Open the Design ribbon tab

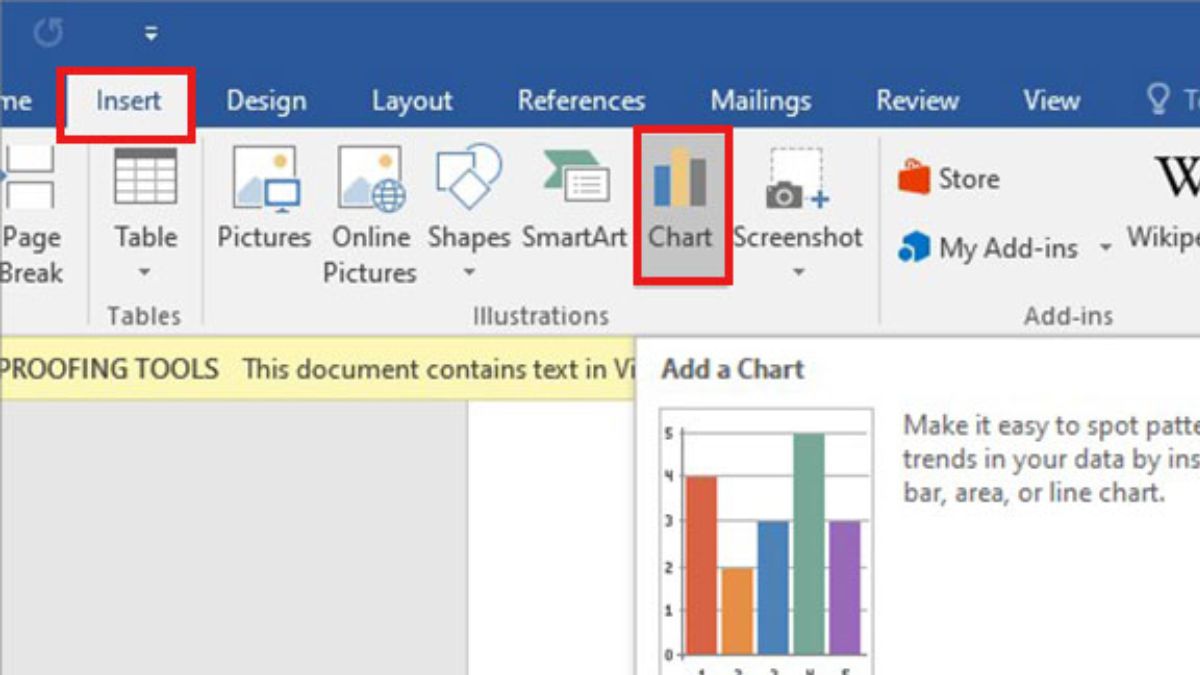point(265,101)
